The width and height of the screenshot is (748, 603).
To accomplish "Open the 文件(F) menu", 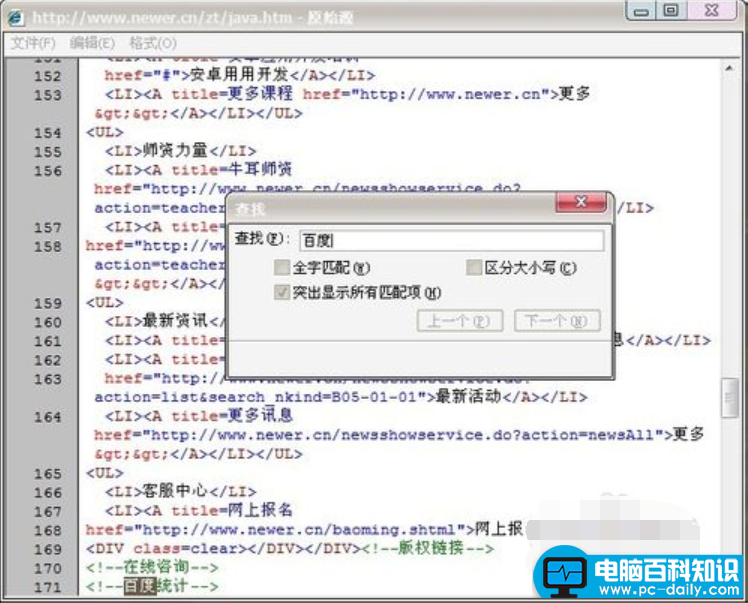I will [33, 43].
